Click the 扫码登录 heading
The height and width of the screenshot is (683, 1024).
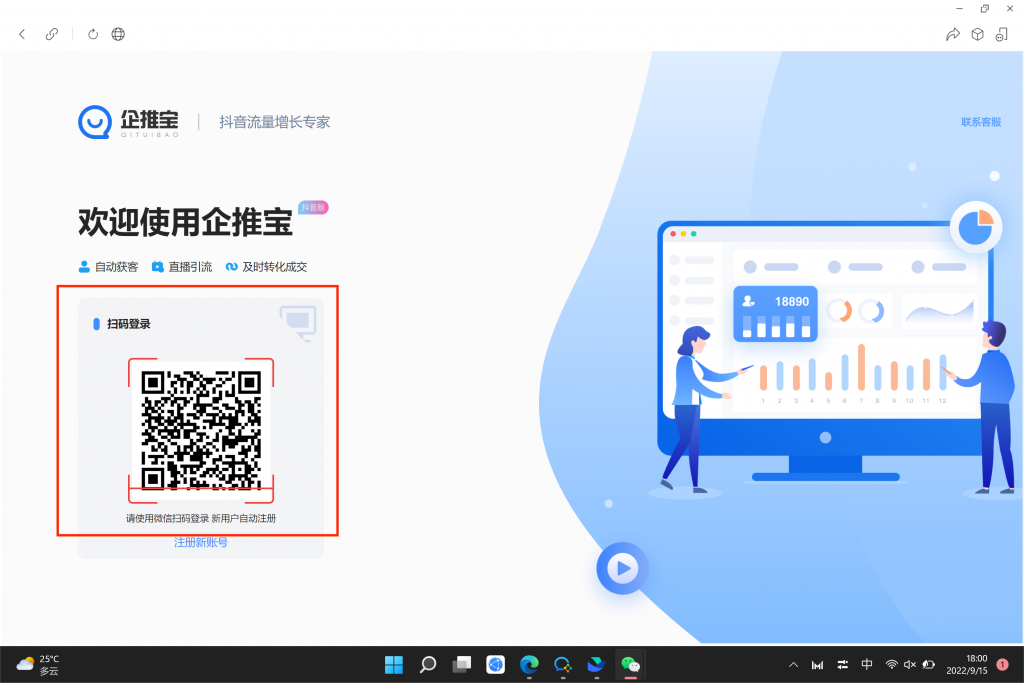point(129,324)
